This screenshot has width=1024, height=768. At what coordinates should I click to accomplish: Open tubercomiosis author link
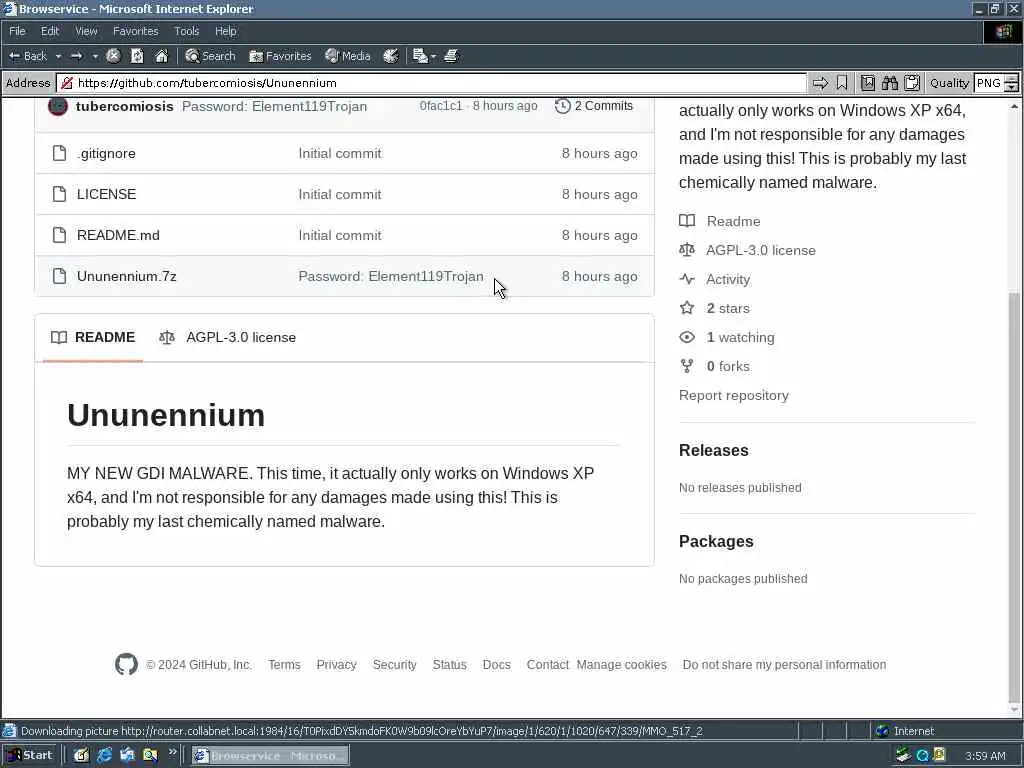125,106
